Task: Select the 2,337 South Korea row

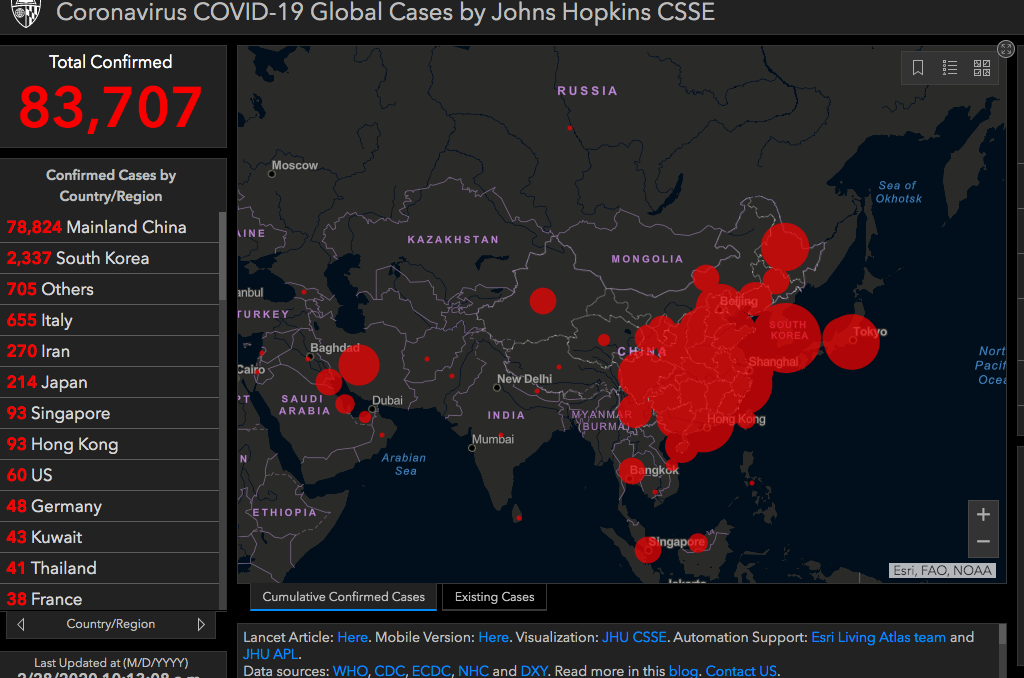Action: [110, 258]
